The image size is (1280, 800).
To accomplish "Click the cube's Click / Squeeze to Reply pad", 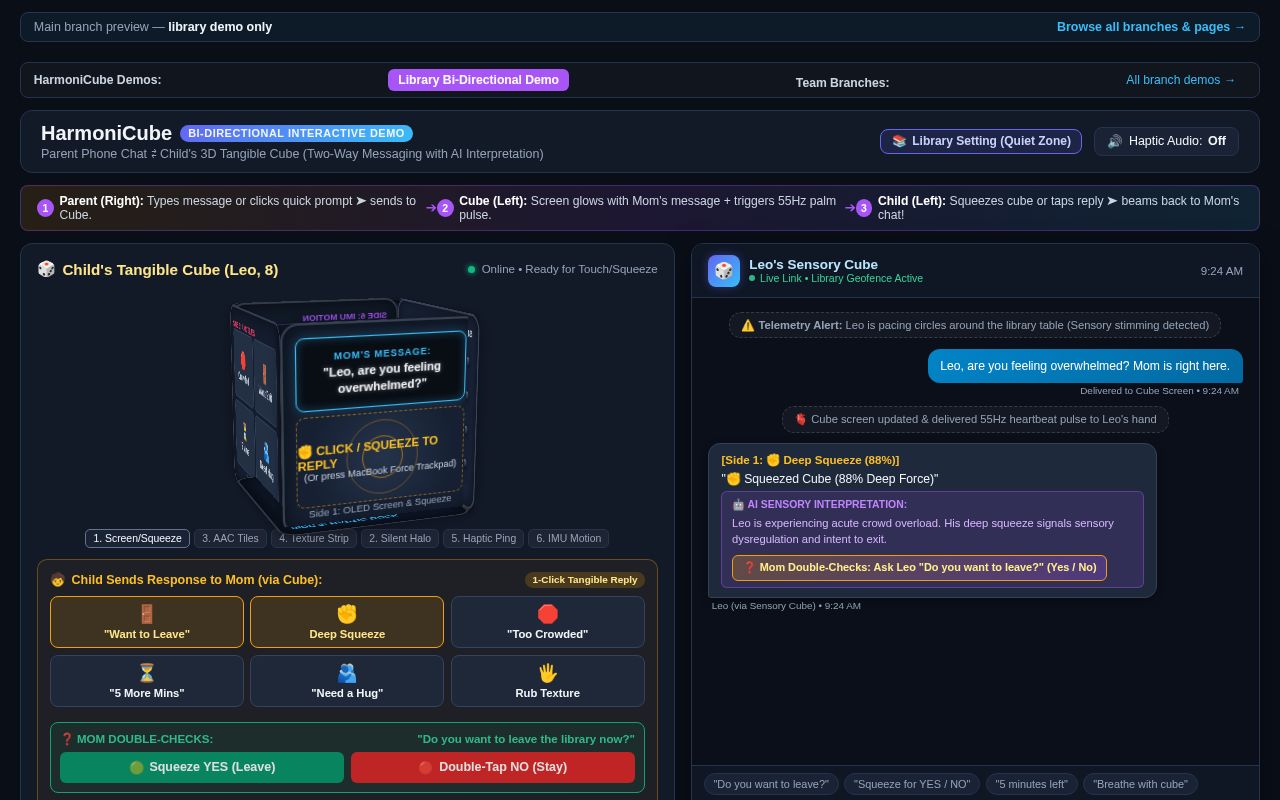I will pyautogui.click(x=380, y=458).
